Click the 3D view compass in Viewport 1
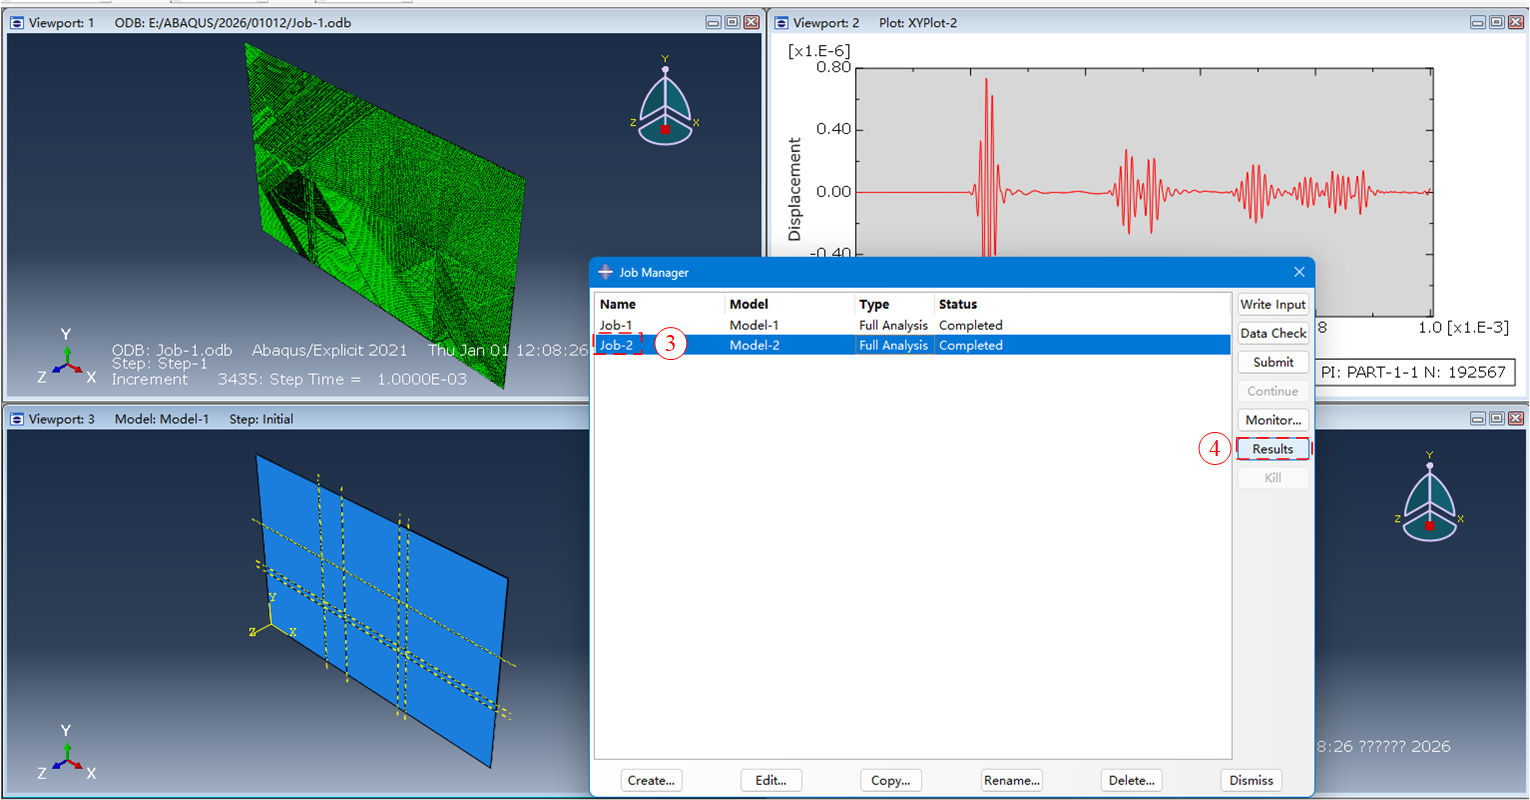 click(x=665, y=103)
